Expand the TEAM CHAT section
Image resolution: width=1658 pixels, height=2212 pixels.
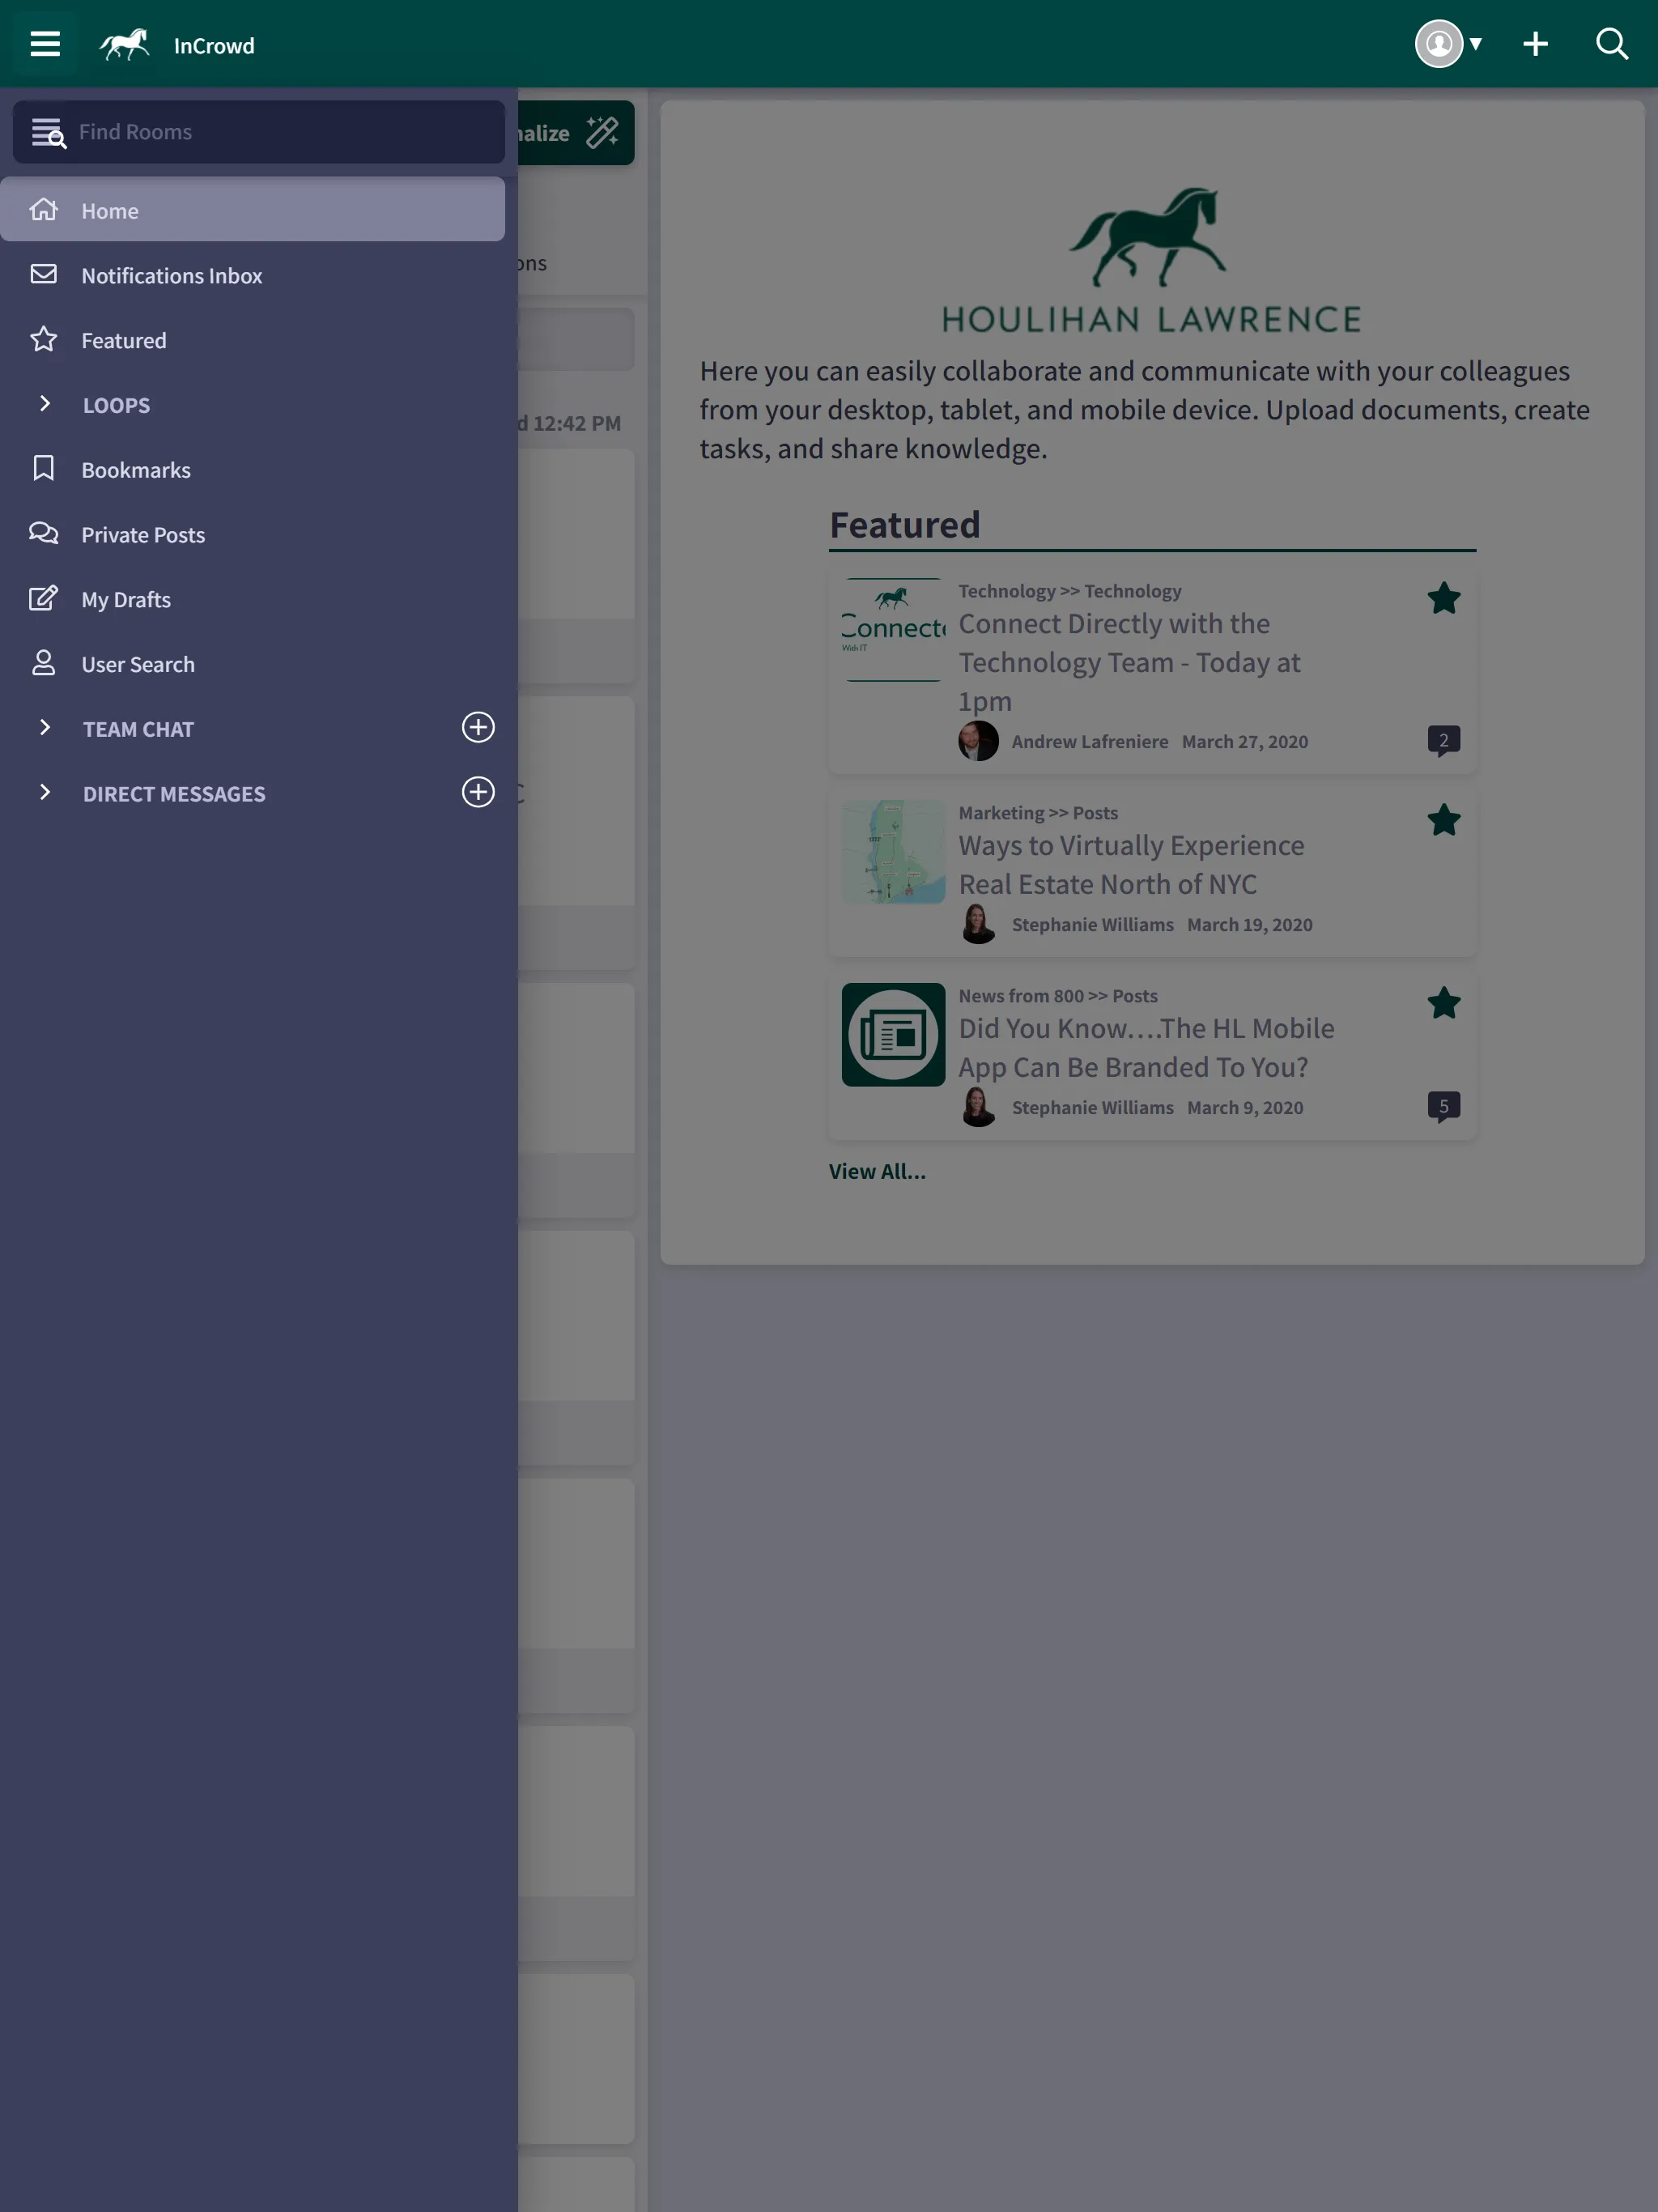(x=44, y=728)
